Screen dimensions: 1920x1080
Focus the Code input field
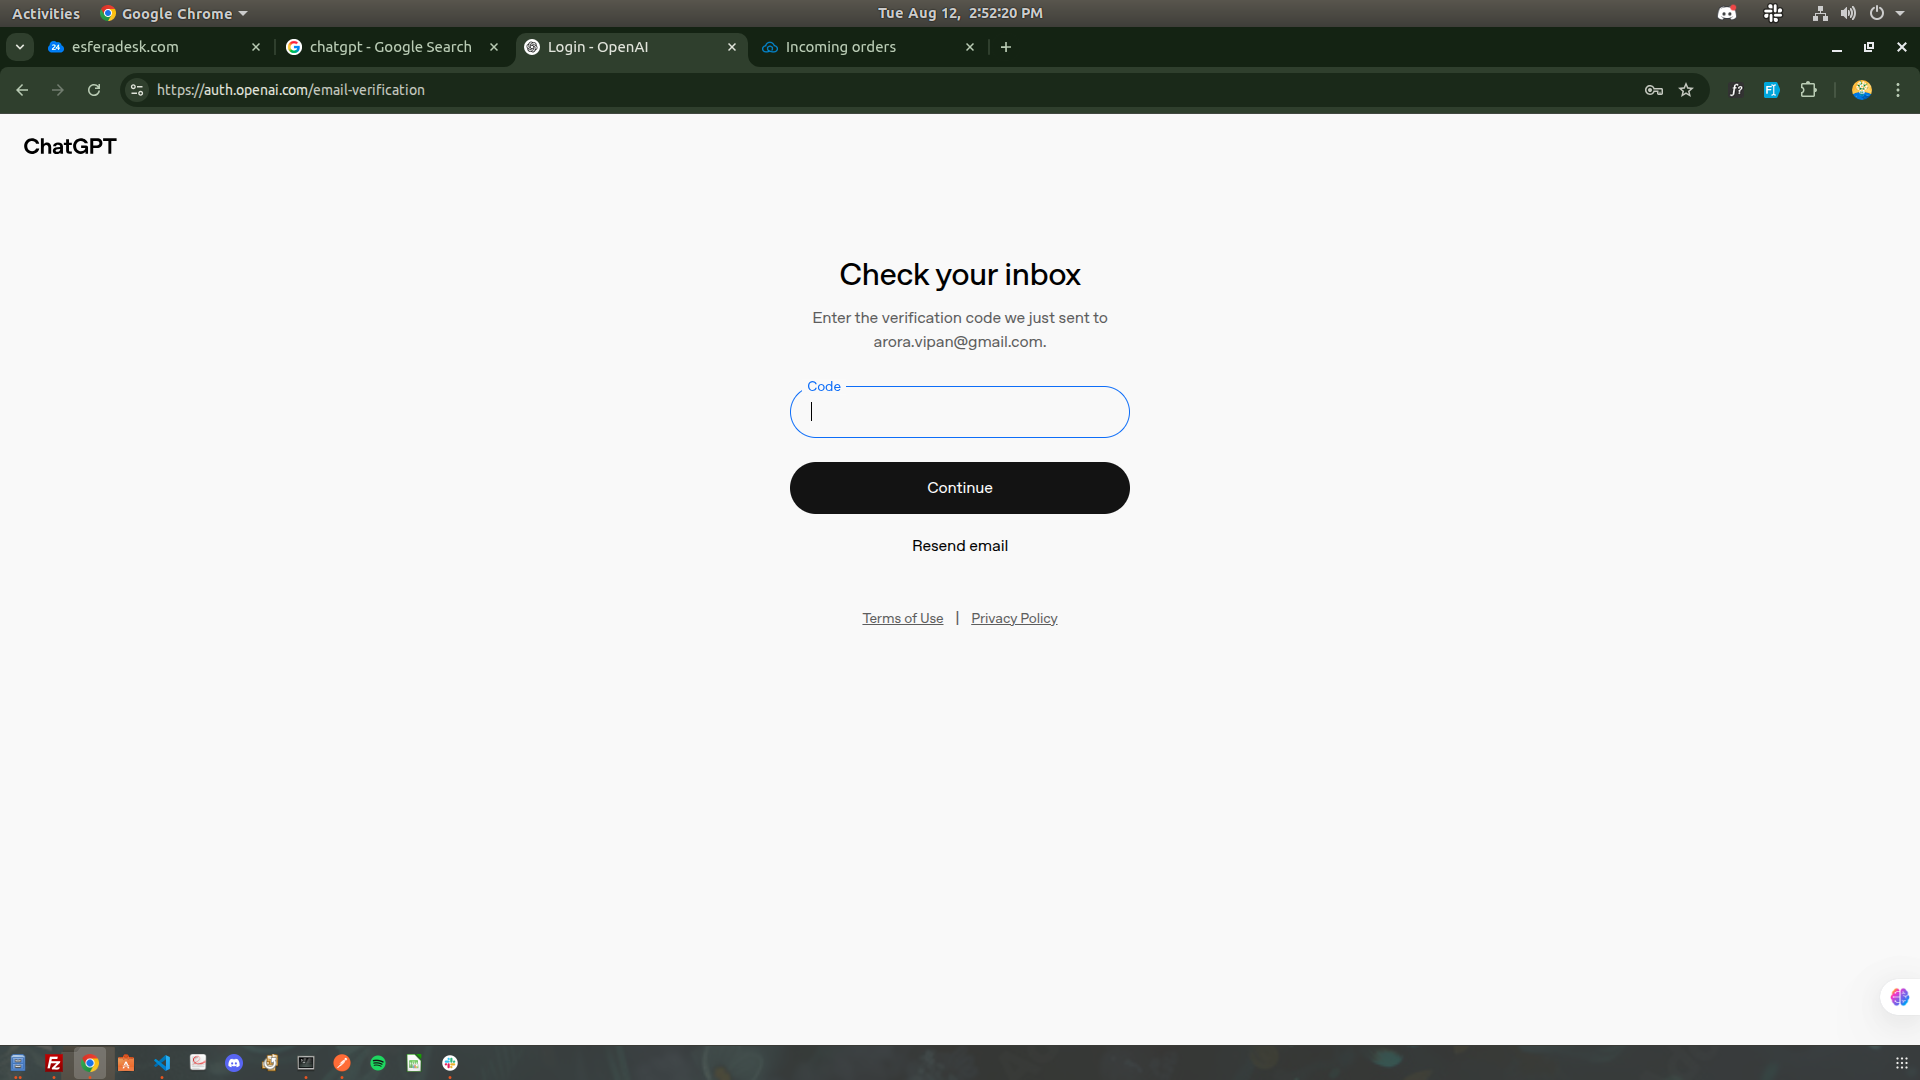tap(959, 412)
